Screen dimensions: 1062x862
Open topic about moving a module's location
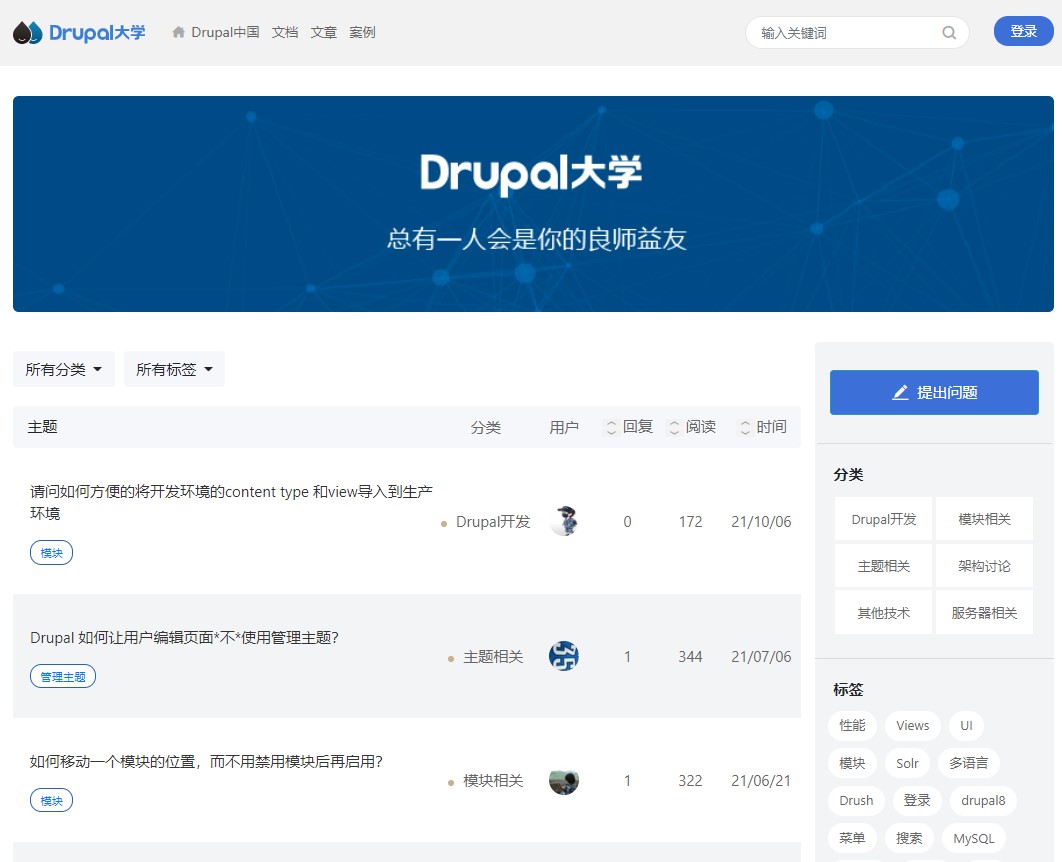[207, 762]
